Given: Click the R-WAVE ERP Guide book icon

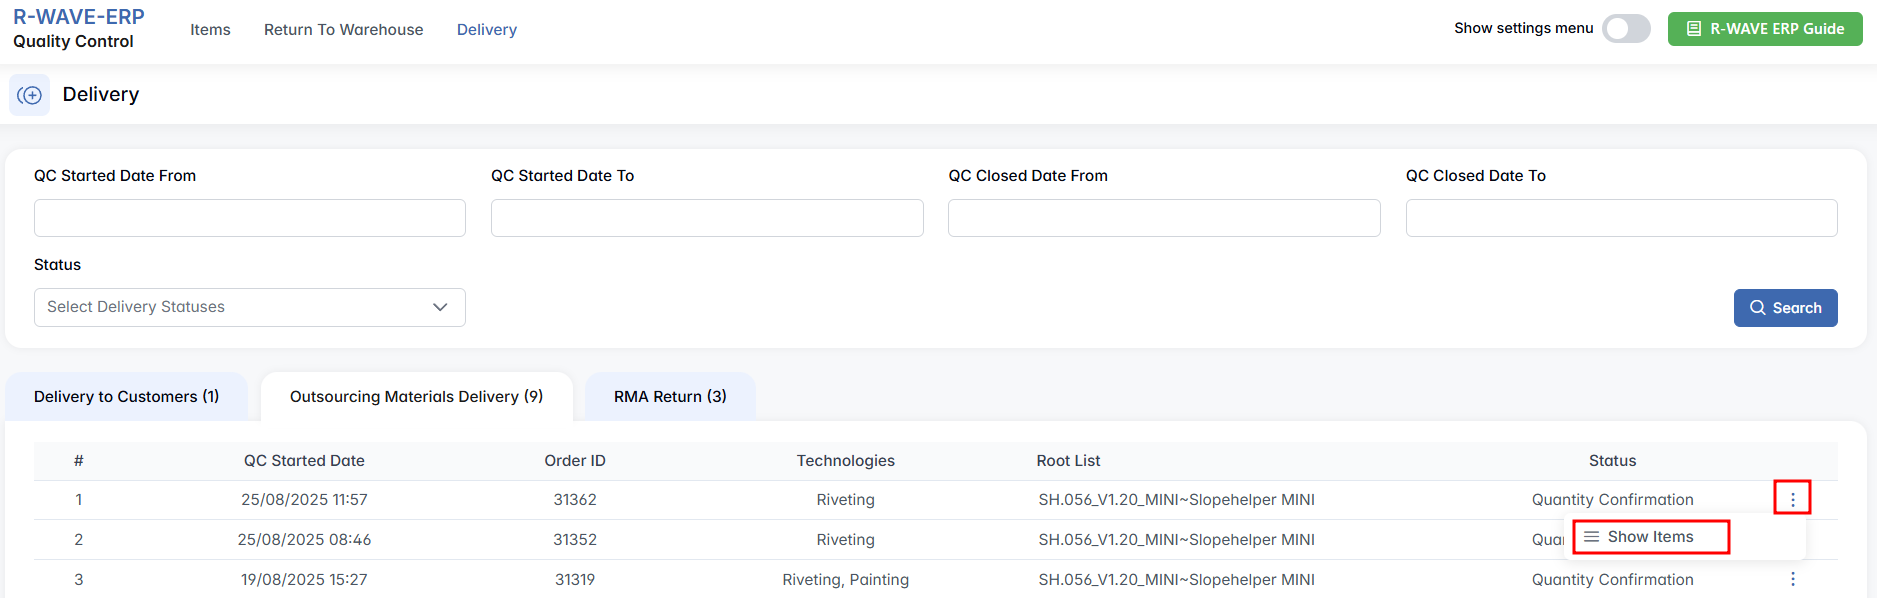Looking at the screenshot, I should point(1694,29).
